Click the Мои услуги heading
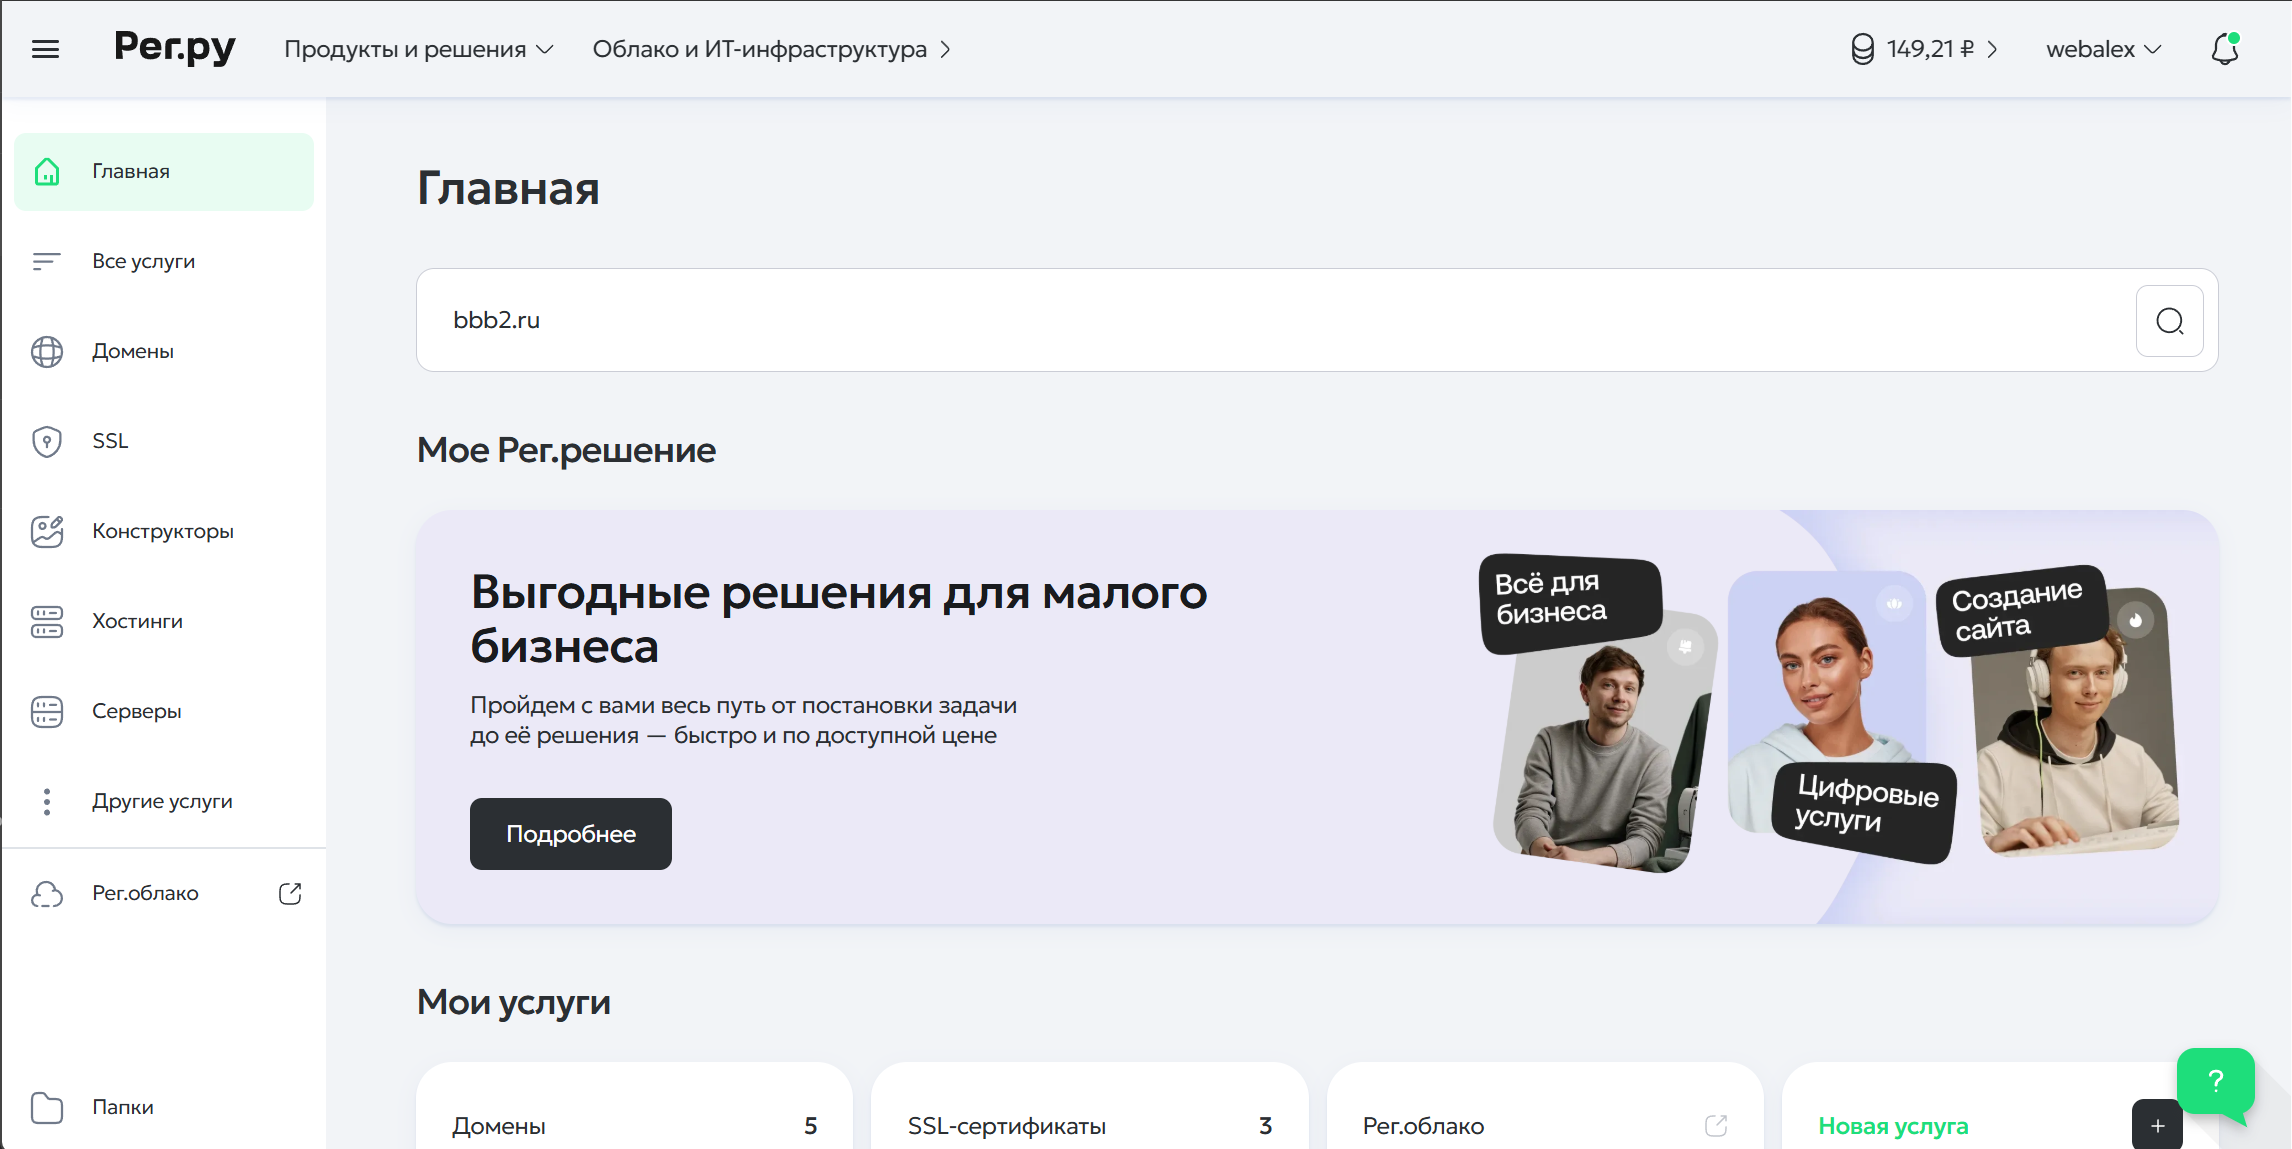The height and width of the screenshot is (1149, 2292). (514, 1002)
